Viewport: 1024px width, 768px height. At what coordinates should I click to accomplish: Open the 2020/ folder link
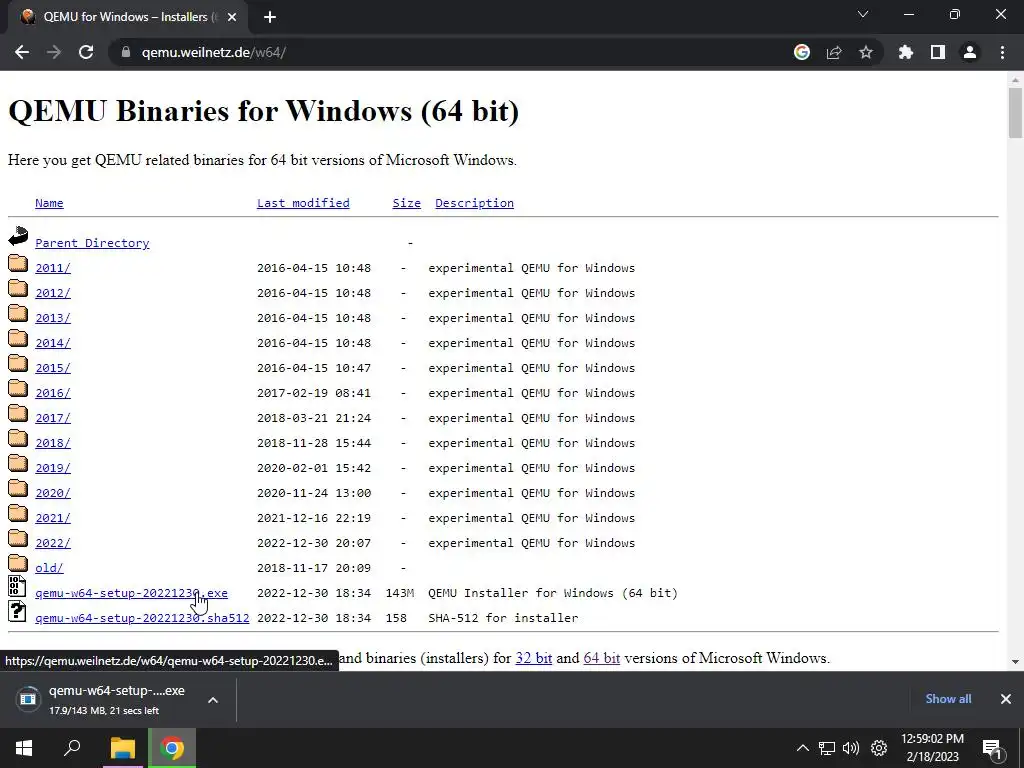click(x=53, y=493)
